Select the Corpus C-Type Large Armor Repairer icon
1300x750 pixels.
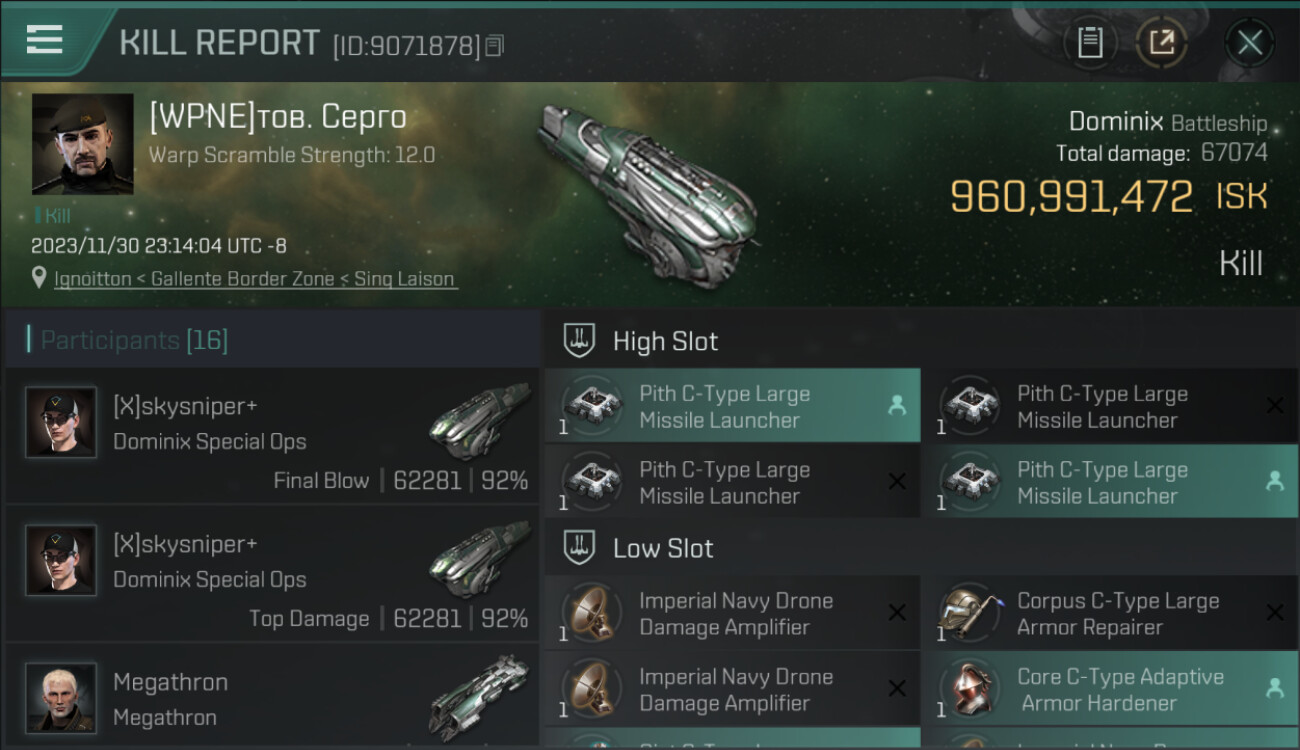tap(970, 613)
